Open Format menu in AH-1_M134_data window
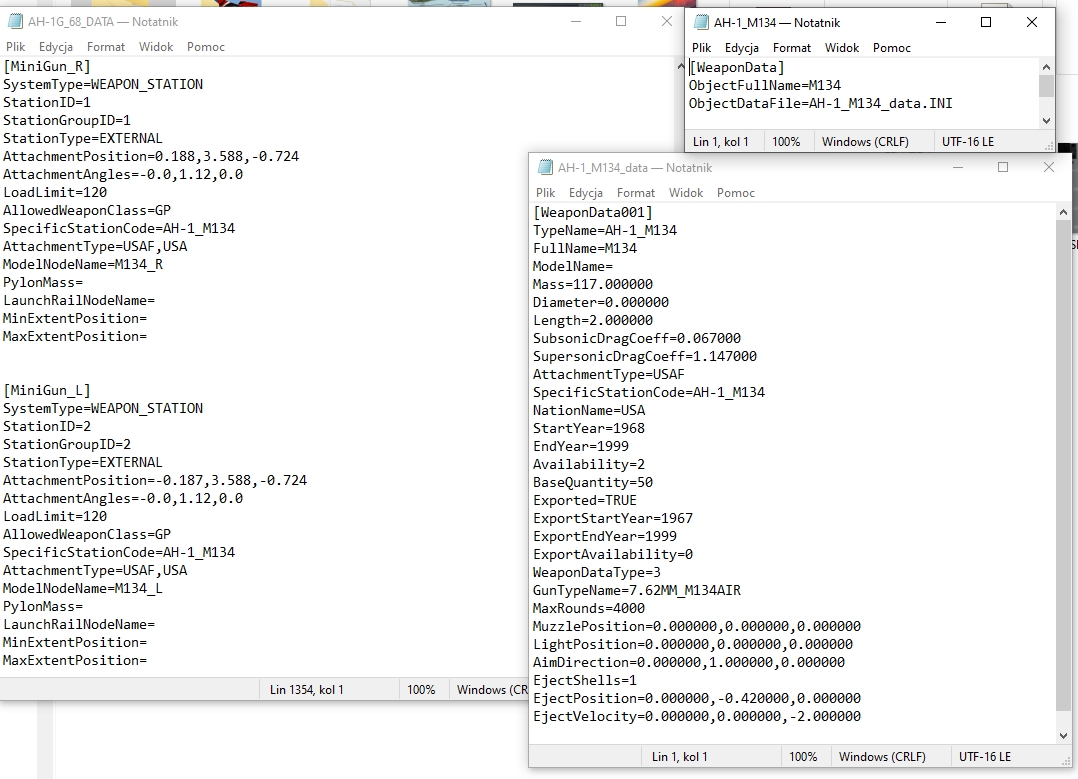 coord(636,193)
